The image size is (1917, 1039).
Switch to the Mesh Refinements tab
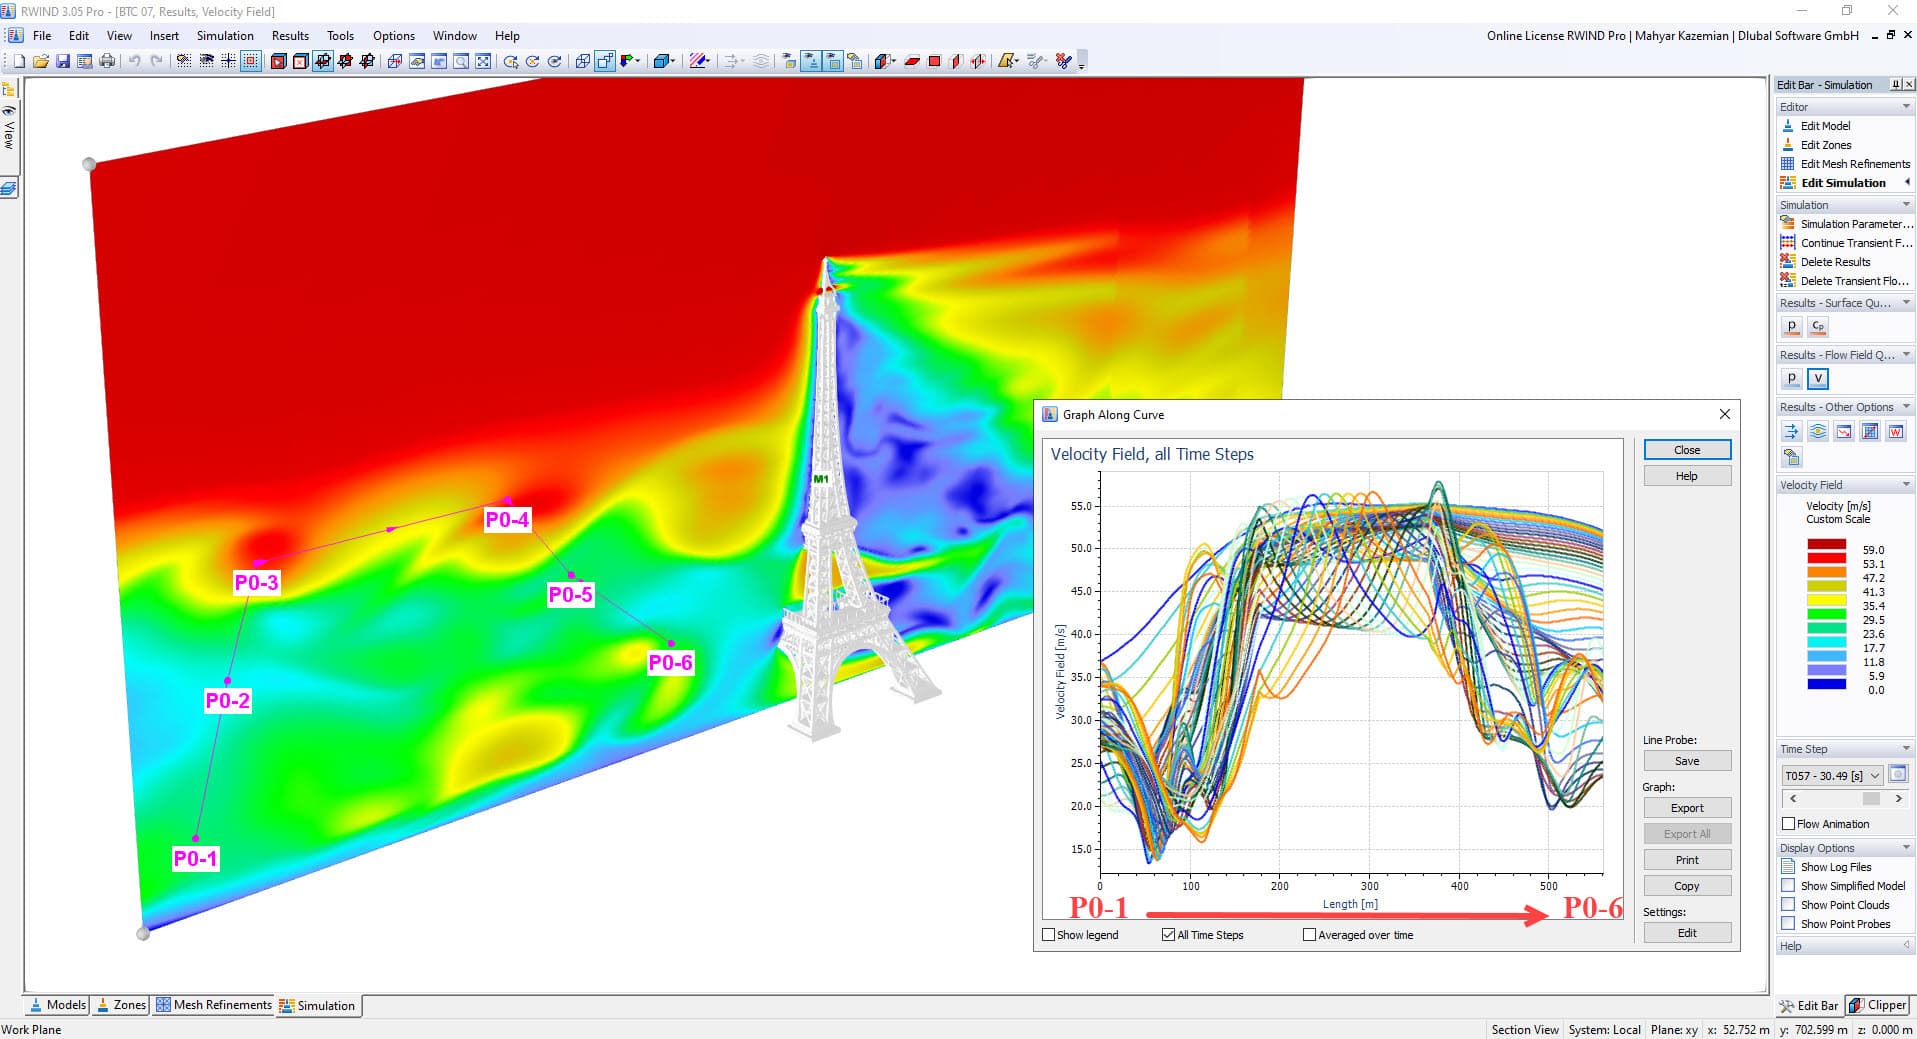click(213, 1005)
